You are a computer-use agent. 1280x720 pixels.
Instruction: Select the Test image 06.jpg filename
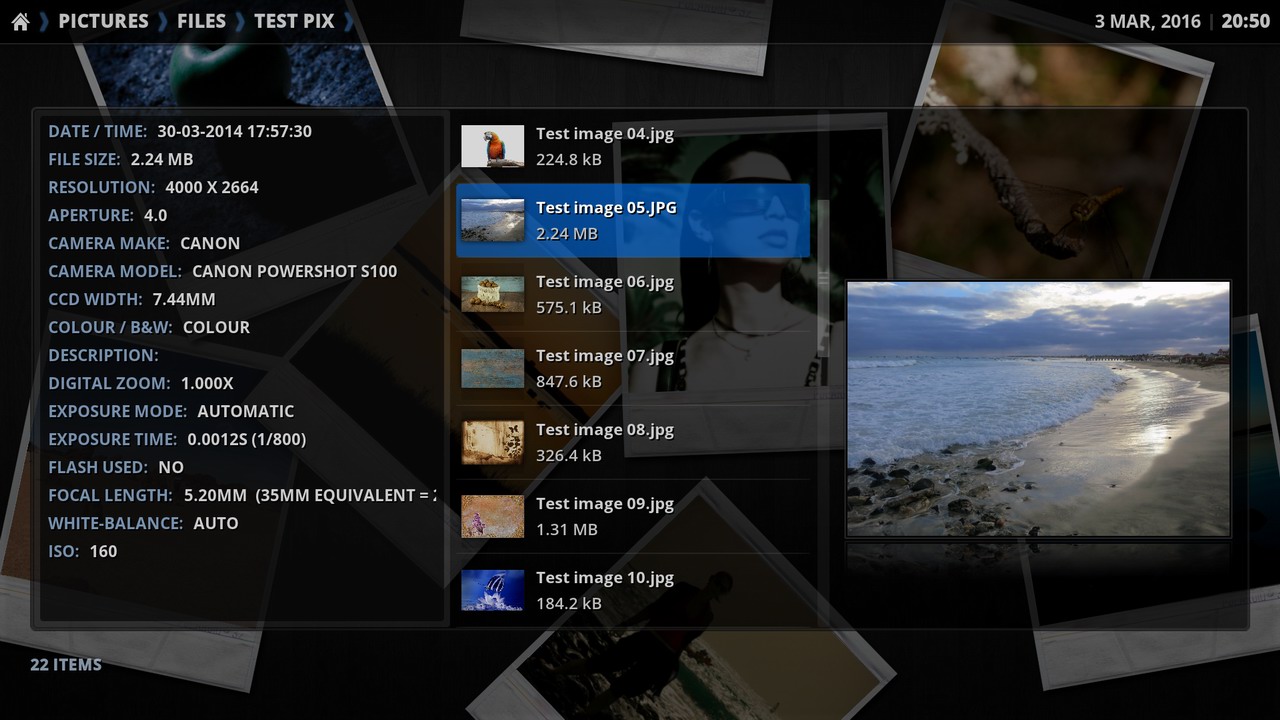point(604,282)
